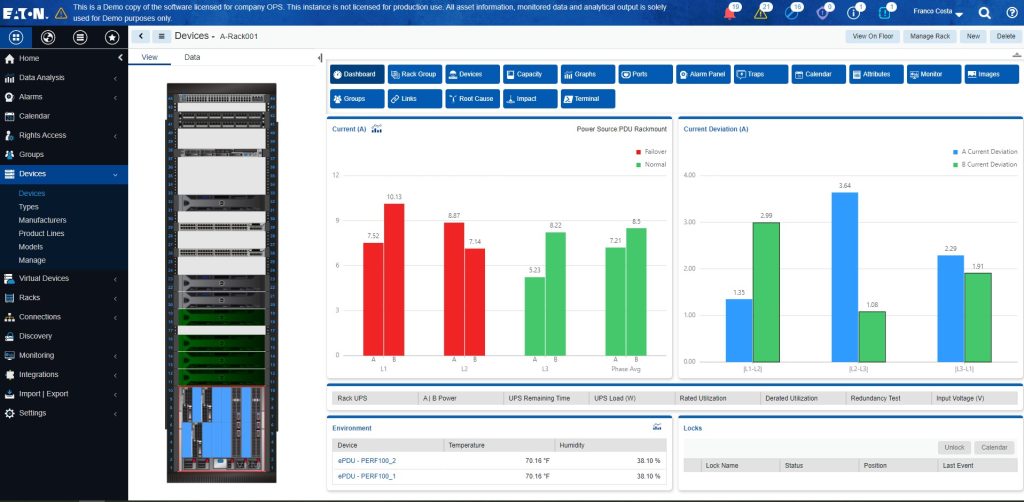Switch to the Data tab
Image resolution: width=1024 pixels, height=502 pixels.
click(192, 57)
